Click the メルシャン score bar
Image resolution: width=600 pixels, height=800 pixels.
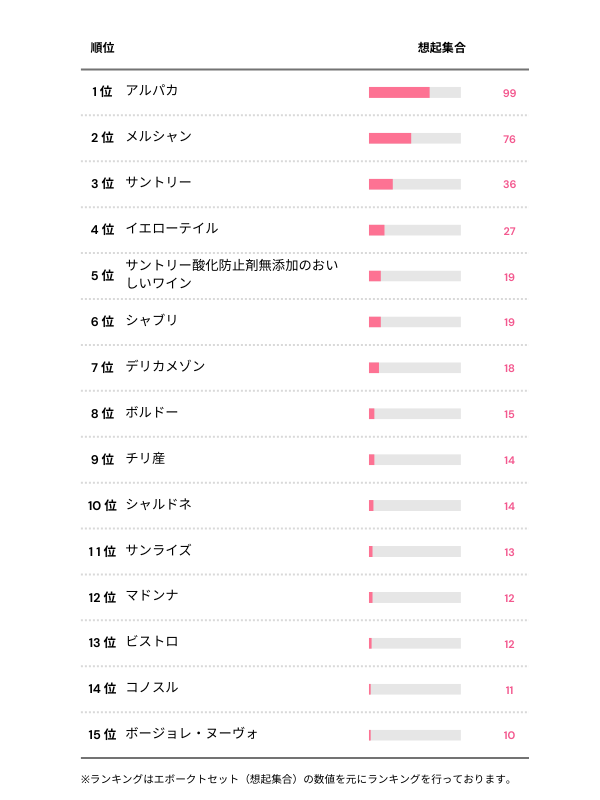tap(414, 138)
